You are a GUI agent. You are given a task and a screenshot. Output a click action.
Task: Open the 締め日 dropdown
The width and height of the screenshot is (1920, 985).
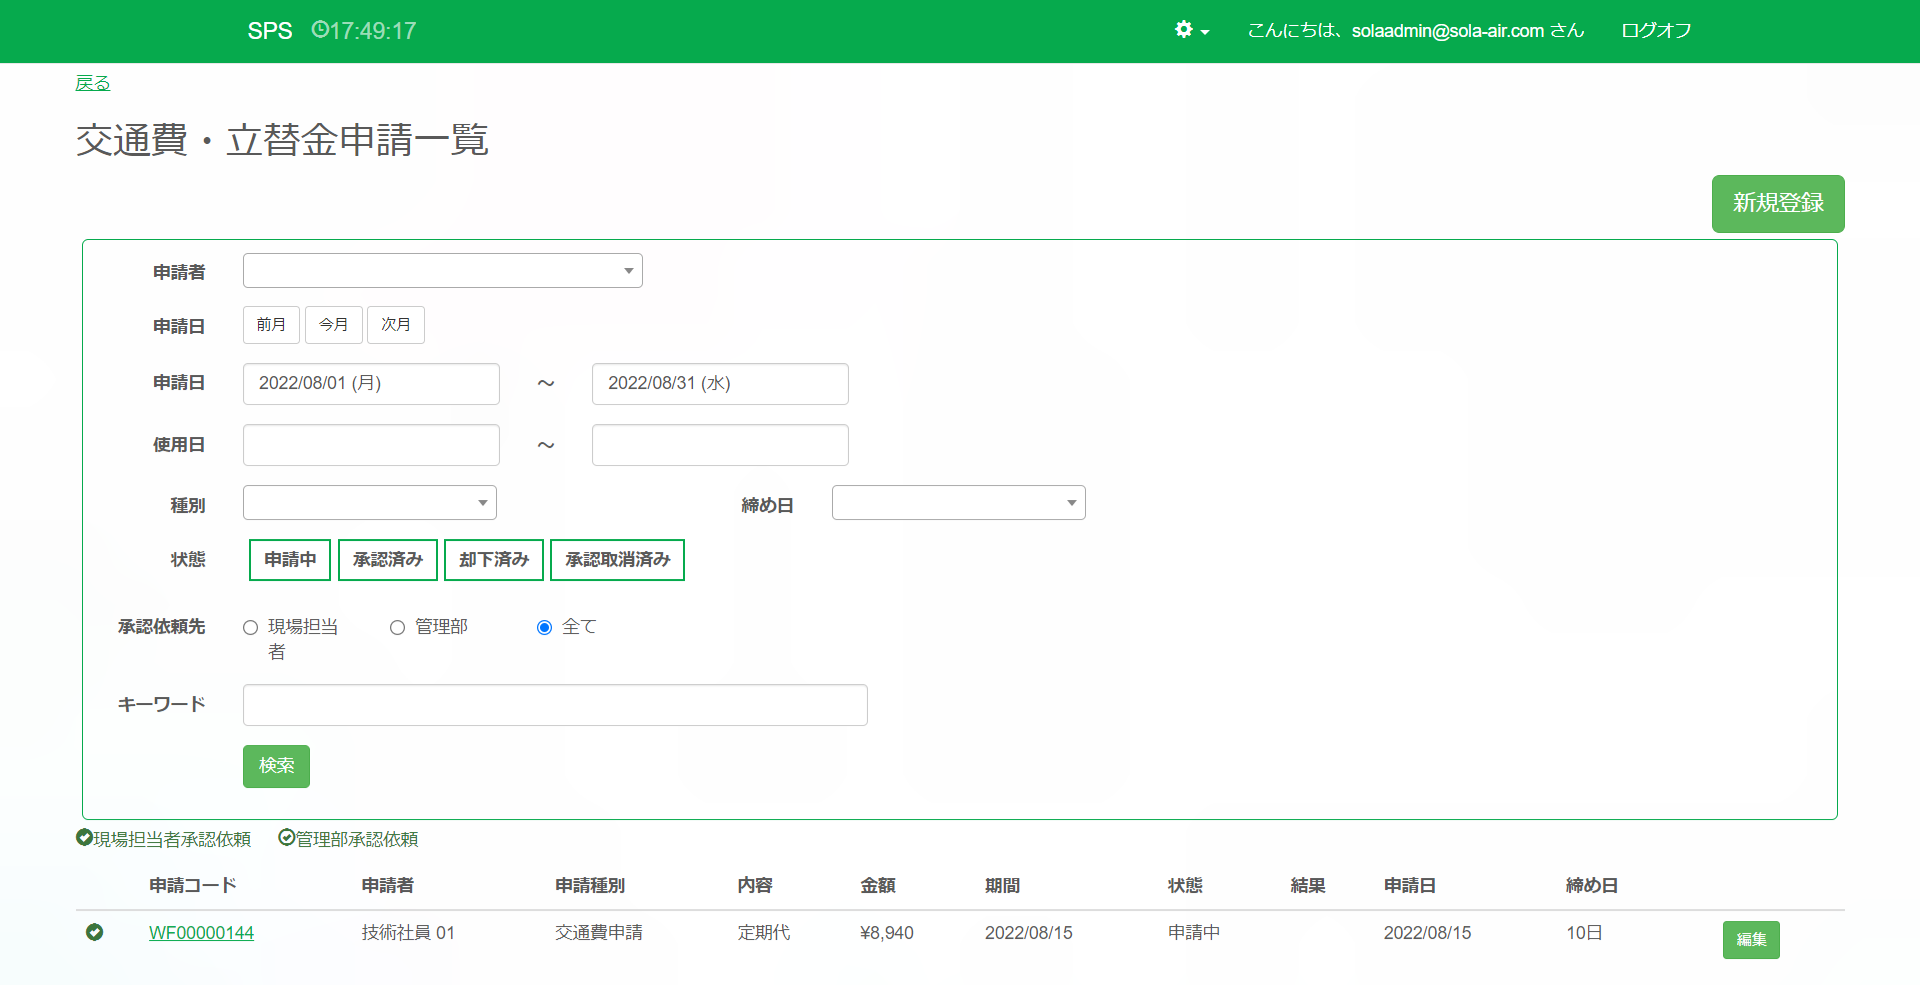click(958, 503)
